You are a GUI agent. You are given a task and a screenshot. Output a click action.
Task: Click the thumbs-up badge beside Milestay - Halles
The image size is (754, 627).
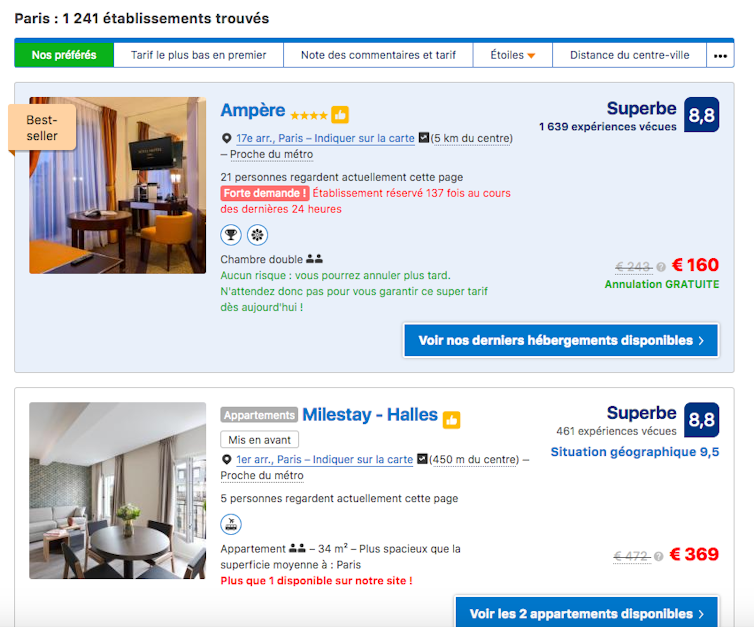point(451,420)
